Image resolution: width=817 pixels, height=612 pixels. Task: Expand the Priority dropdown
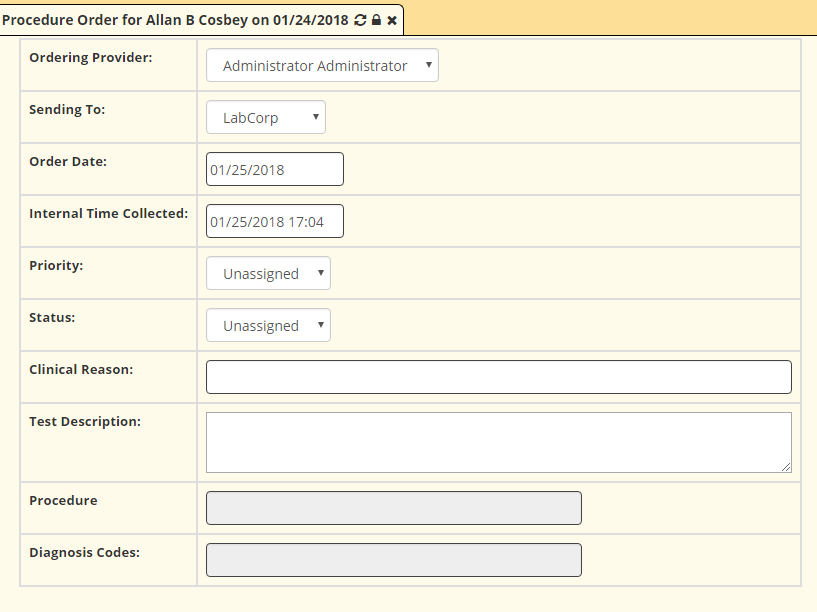click(268, 273)
